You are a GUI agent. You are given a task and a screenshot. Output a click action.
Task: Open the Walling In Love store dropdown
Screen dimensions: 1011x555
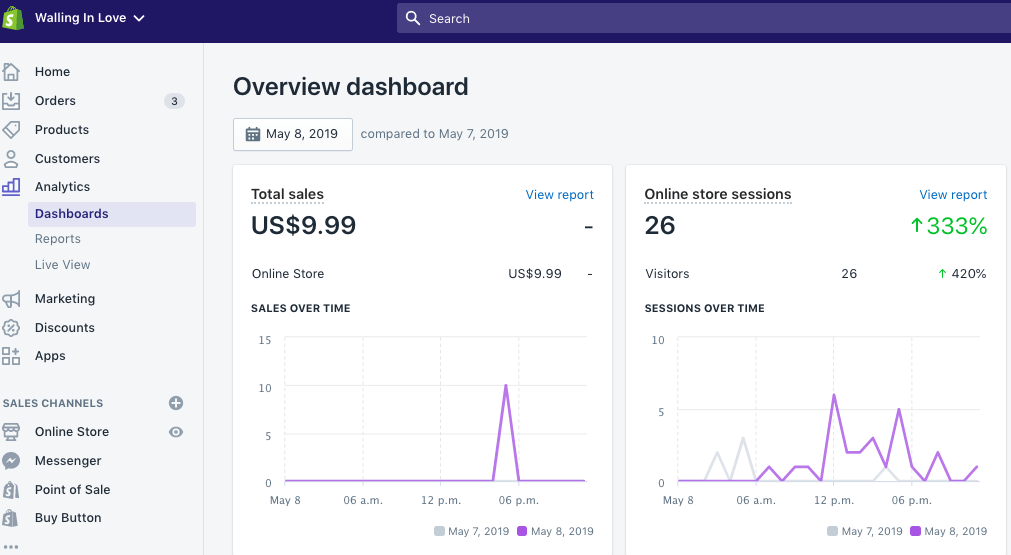point(90,18)
